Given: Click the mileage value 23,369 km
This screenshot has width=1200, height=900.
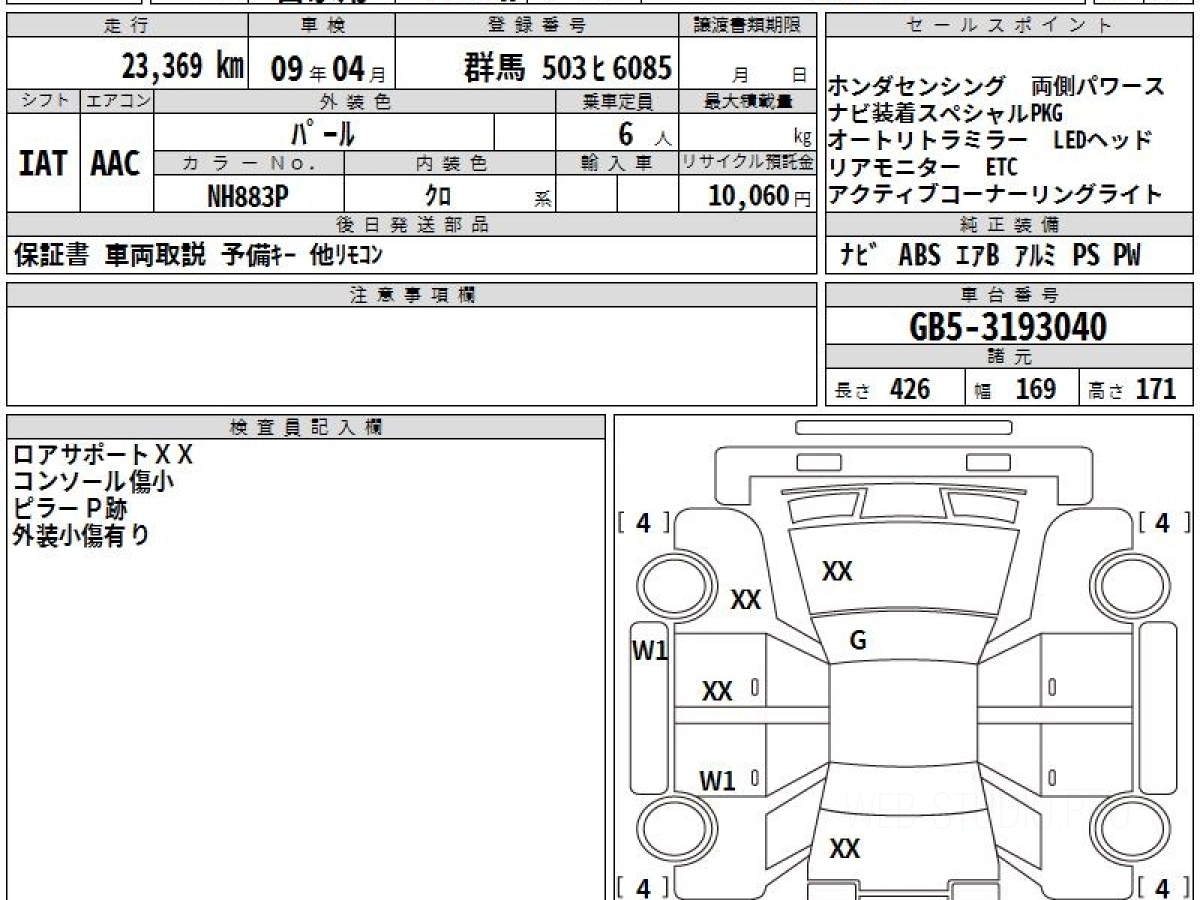Looking at the screenshot, I should (x=182, y=68).
